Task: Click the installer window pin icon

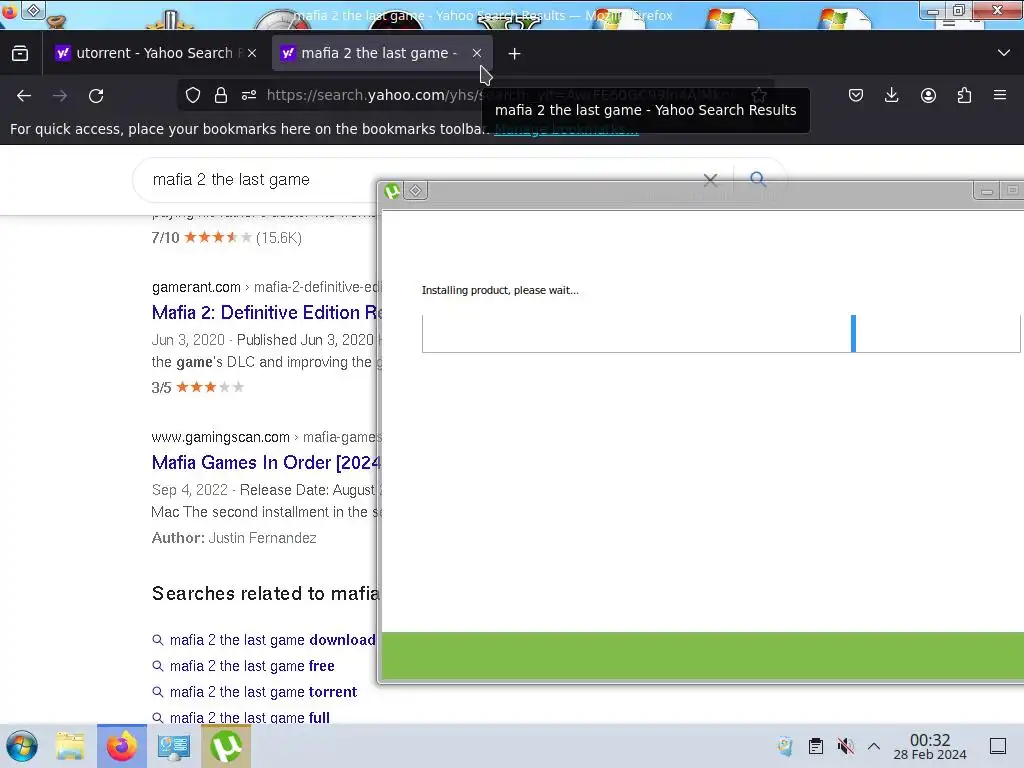Action: [x=415, y=191]
